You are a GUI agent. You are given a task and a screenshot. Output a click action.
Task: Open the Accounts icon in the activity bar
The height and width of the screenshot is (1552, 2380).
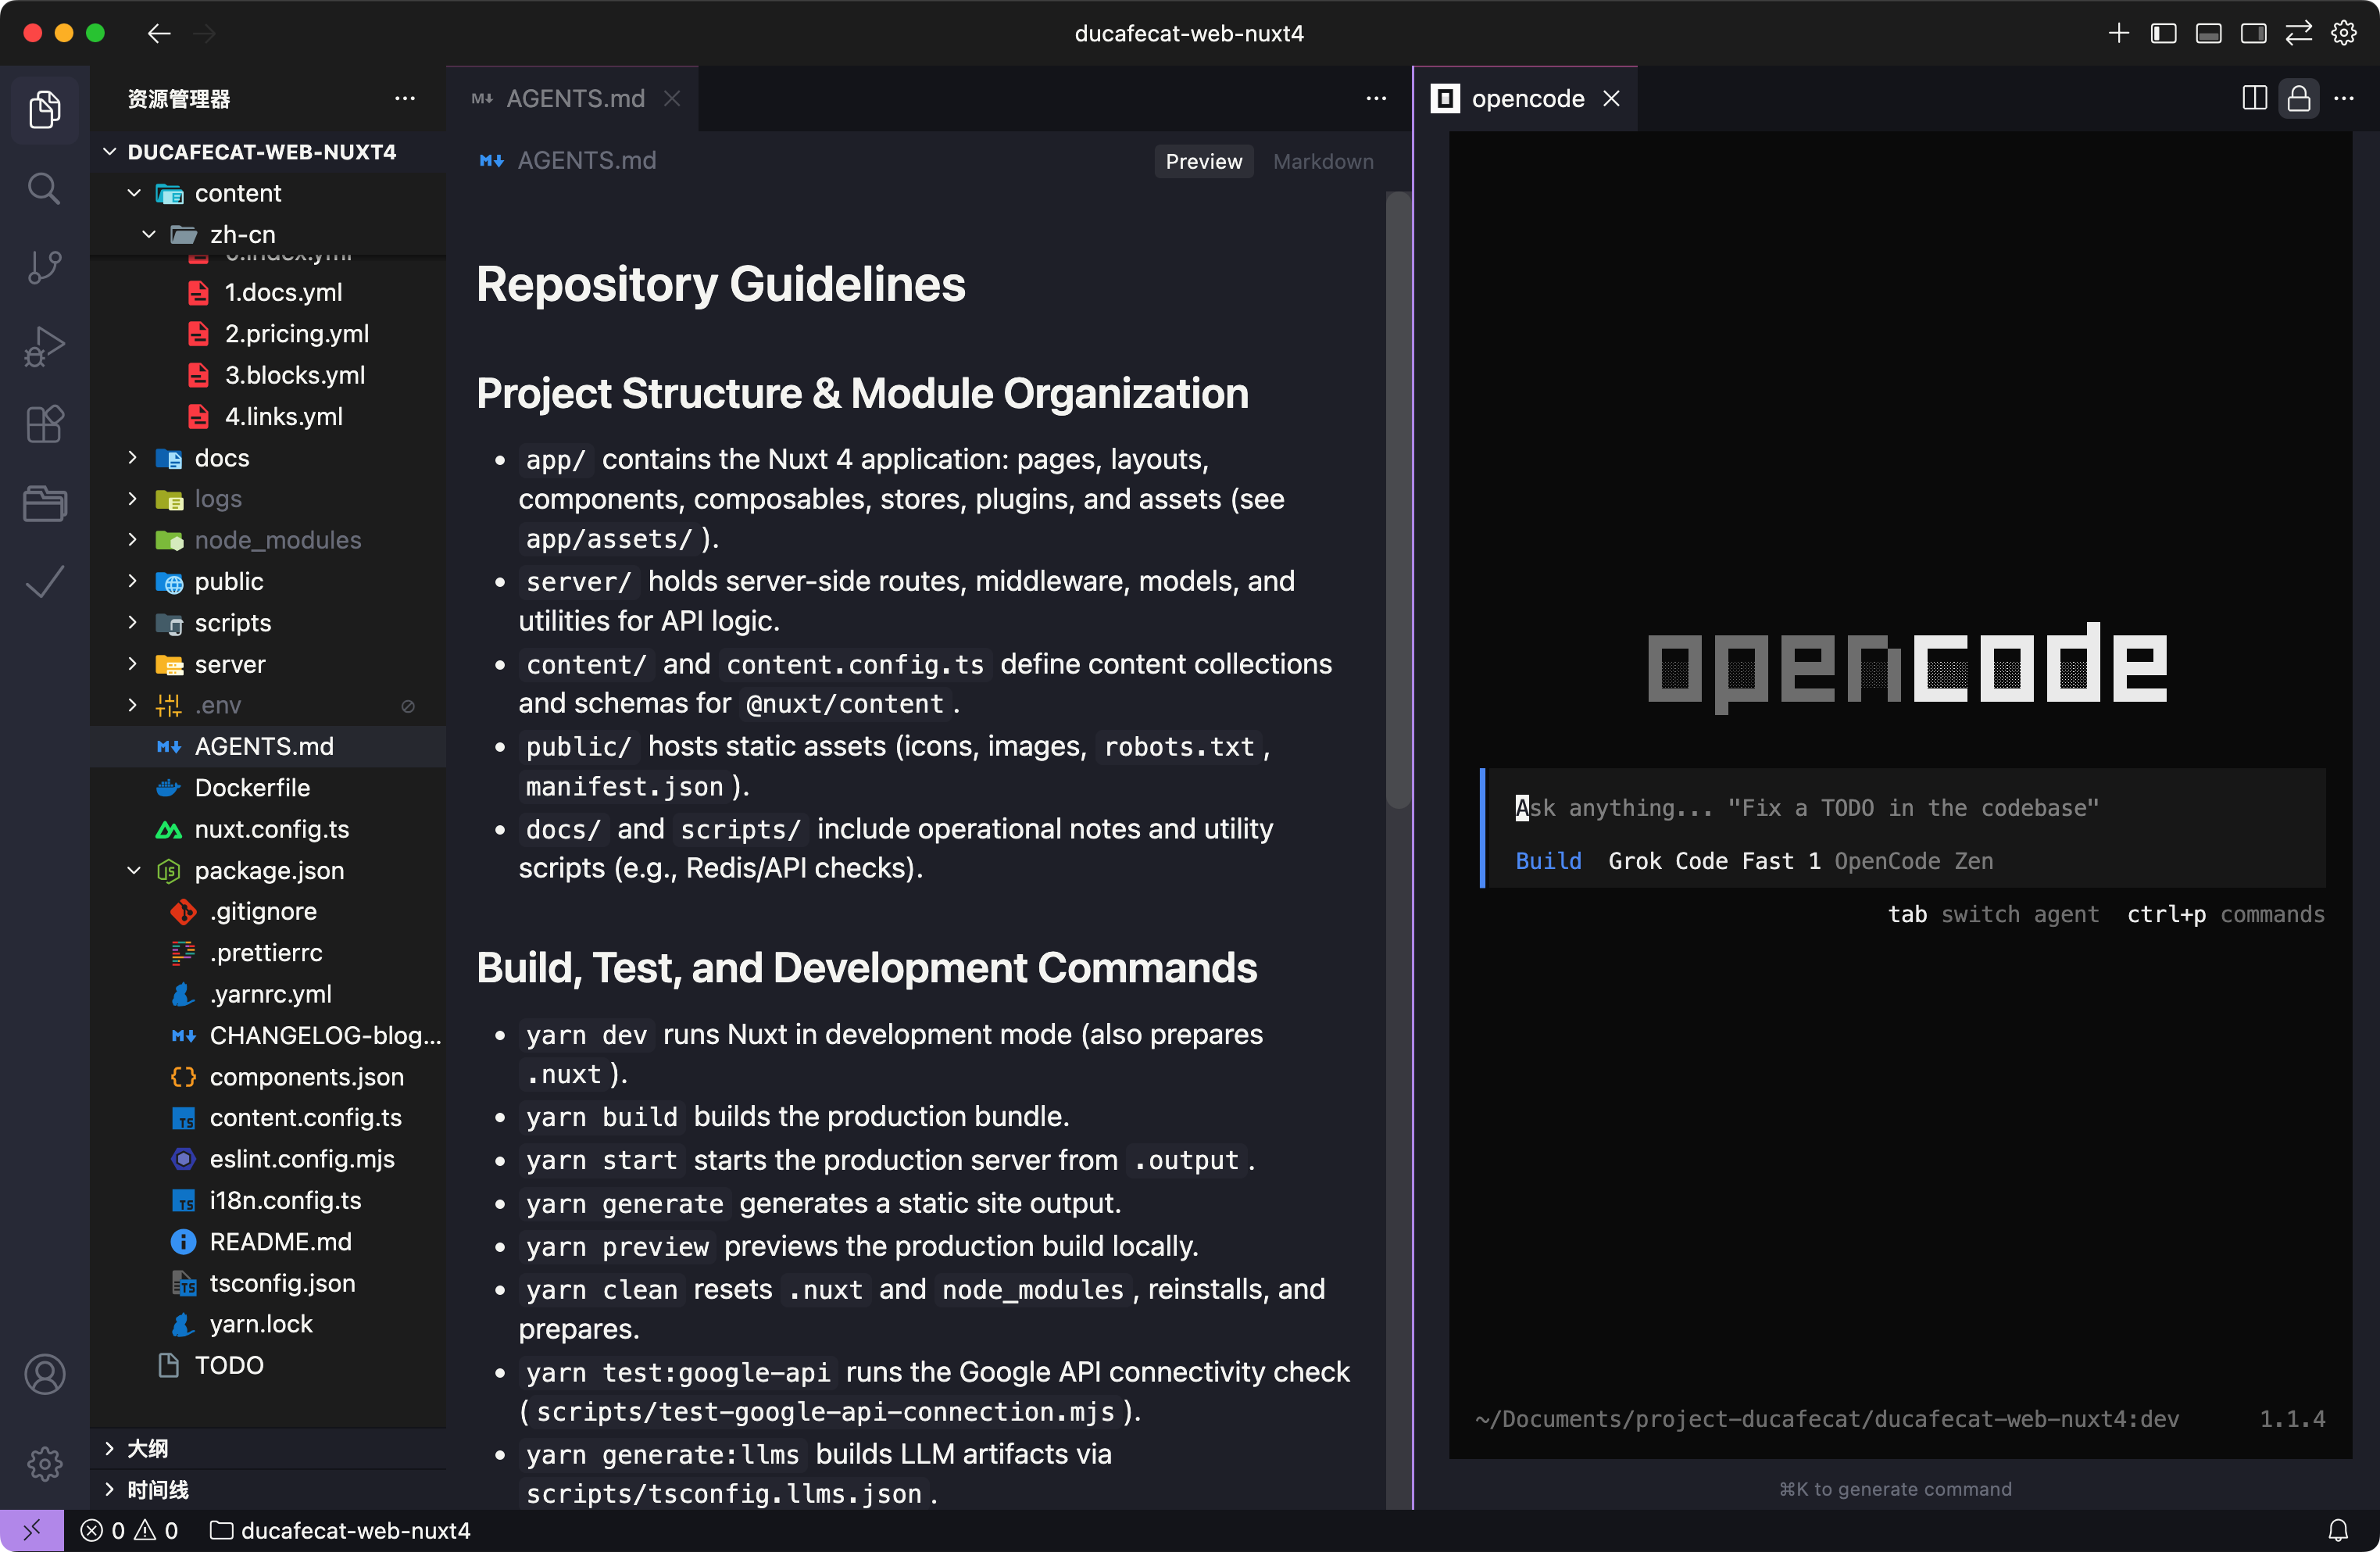(44, 1374)
